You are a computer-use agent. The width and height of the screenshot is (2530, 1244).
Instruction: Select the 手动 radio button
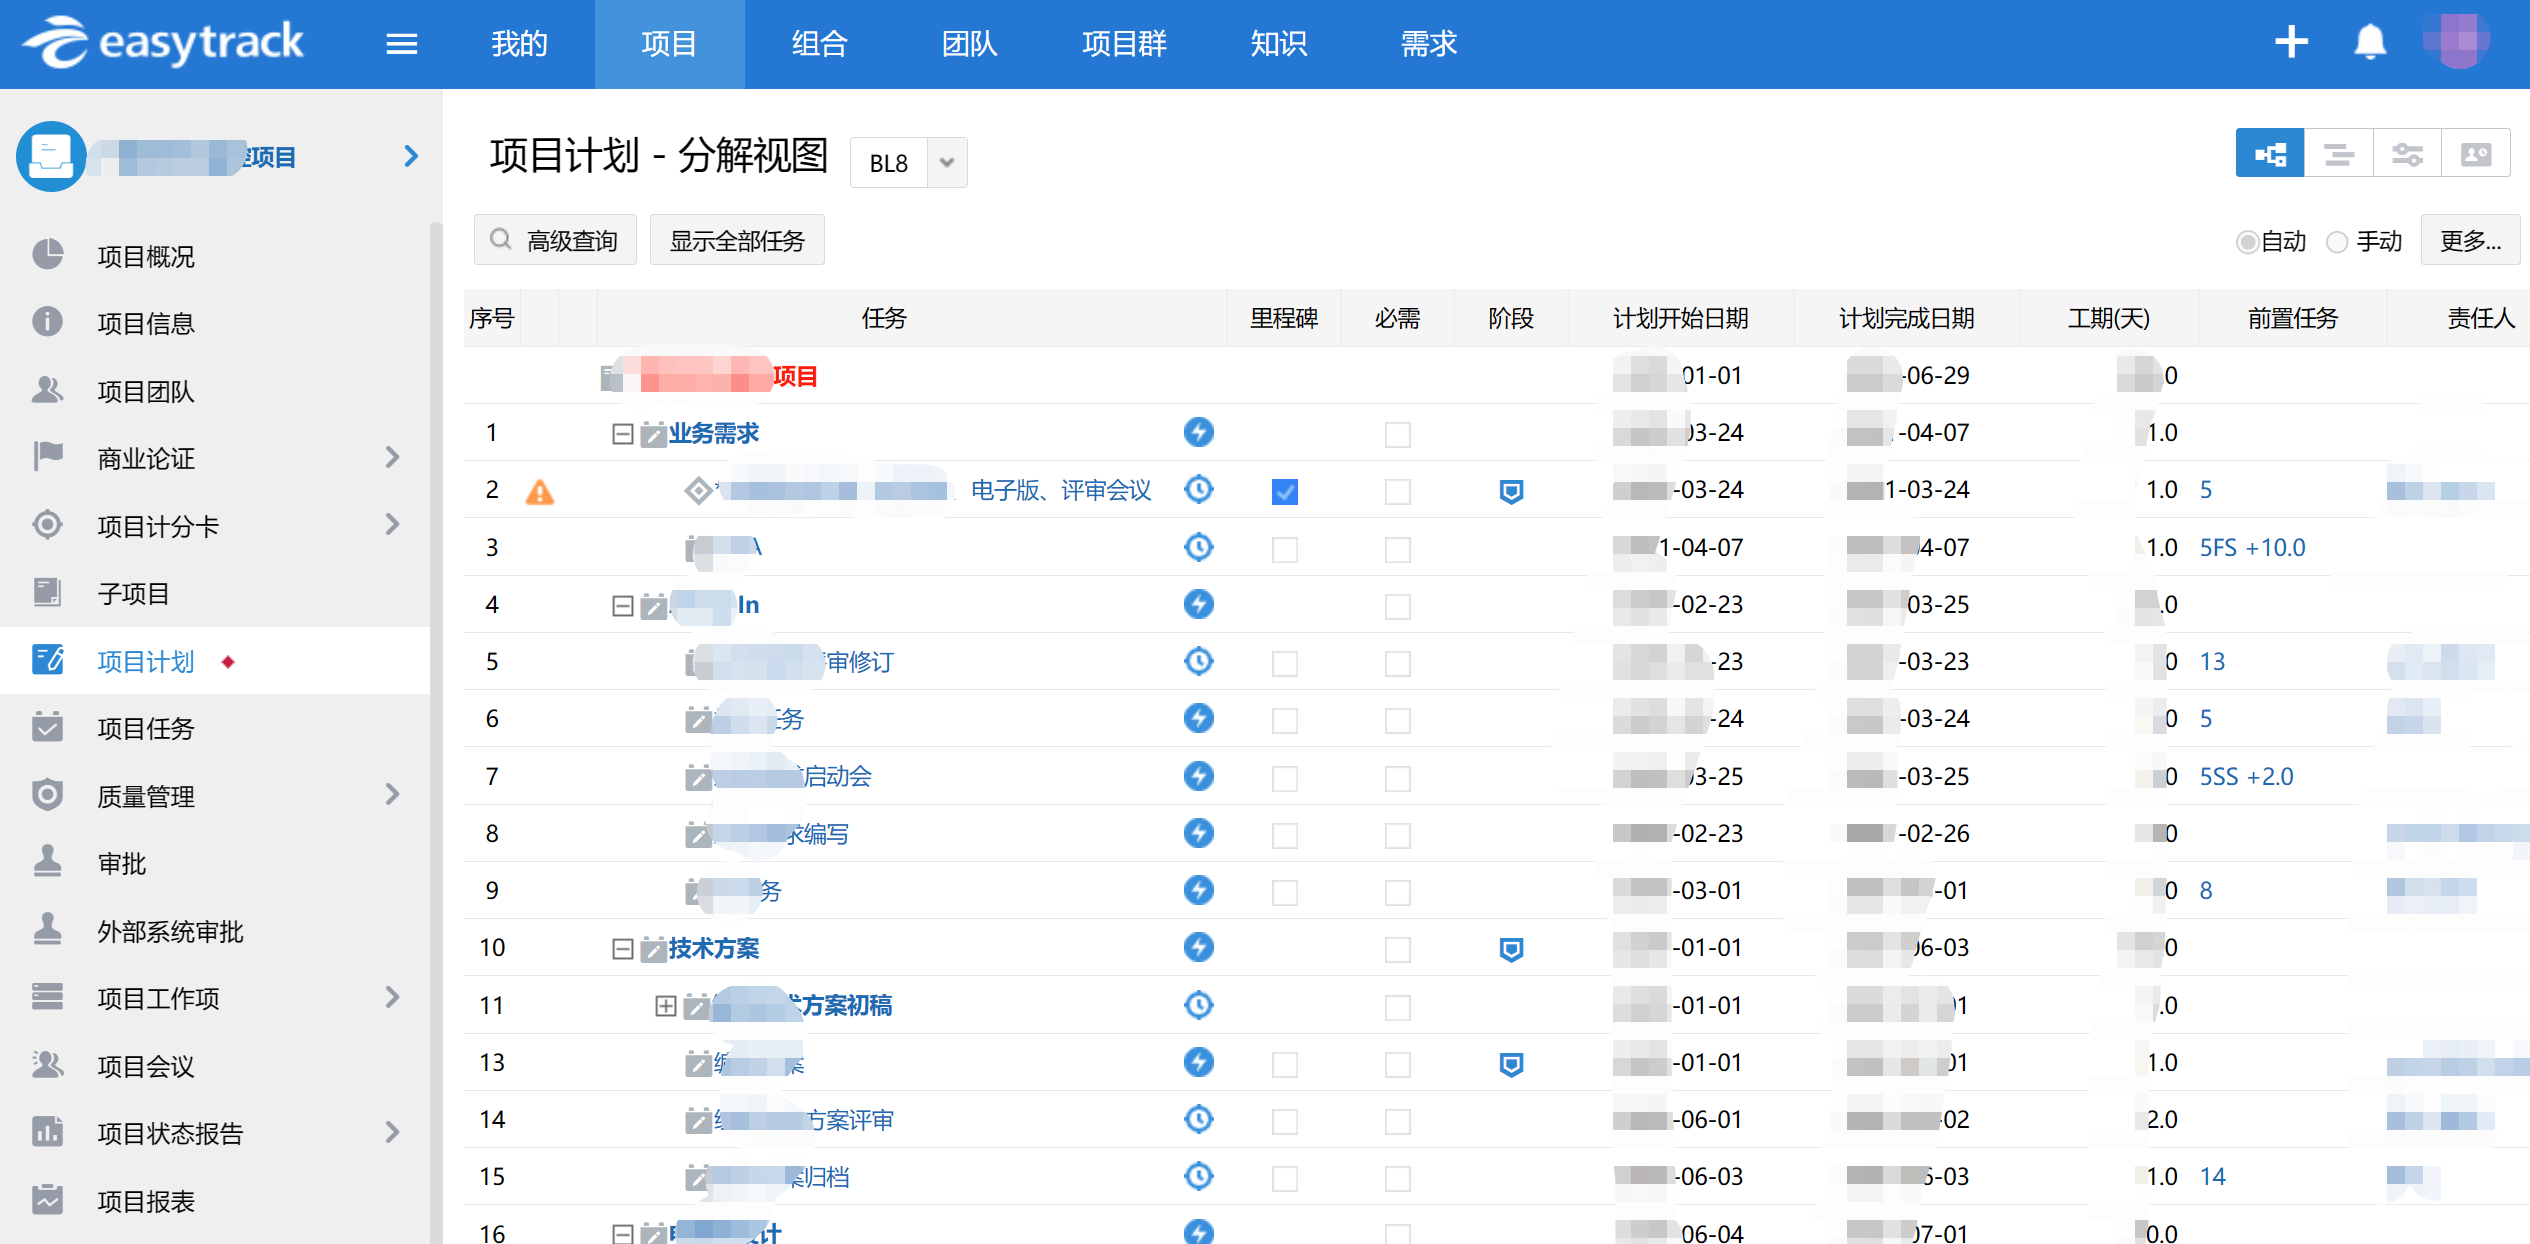point(2337,242)
